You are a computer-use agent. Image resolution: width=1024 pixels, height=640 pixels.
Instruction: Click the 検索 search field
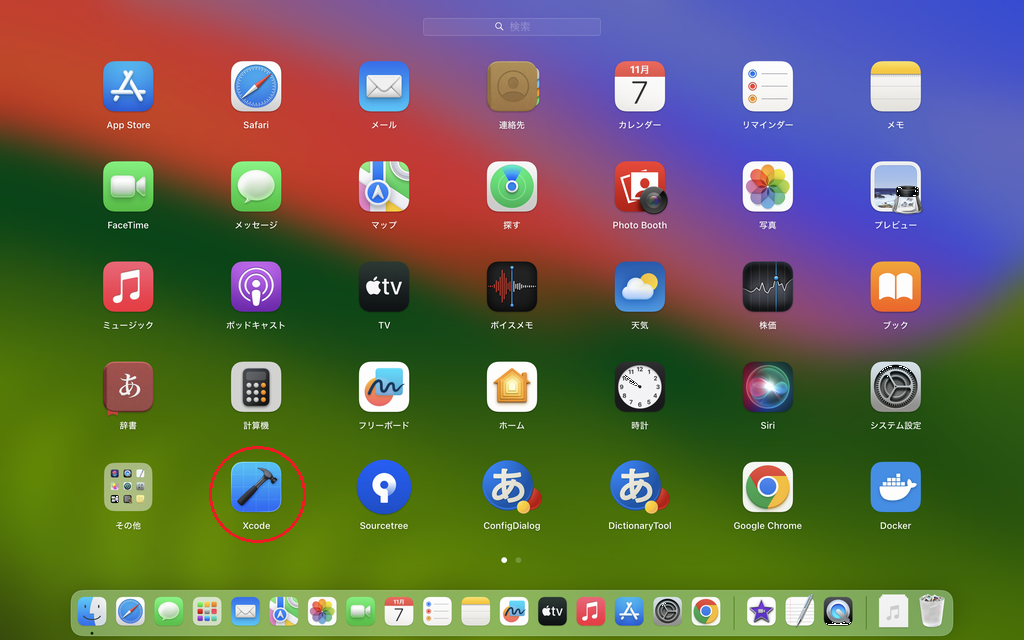pyautogui.click(x=512, y=27)
